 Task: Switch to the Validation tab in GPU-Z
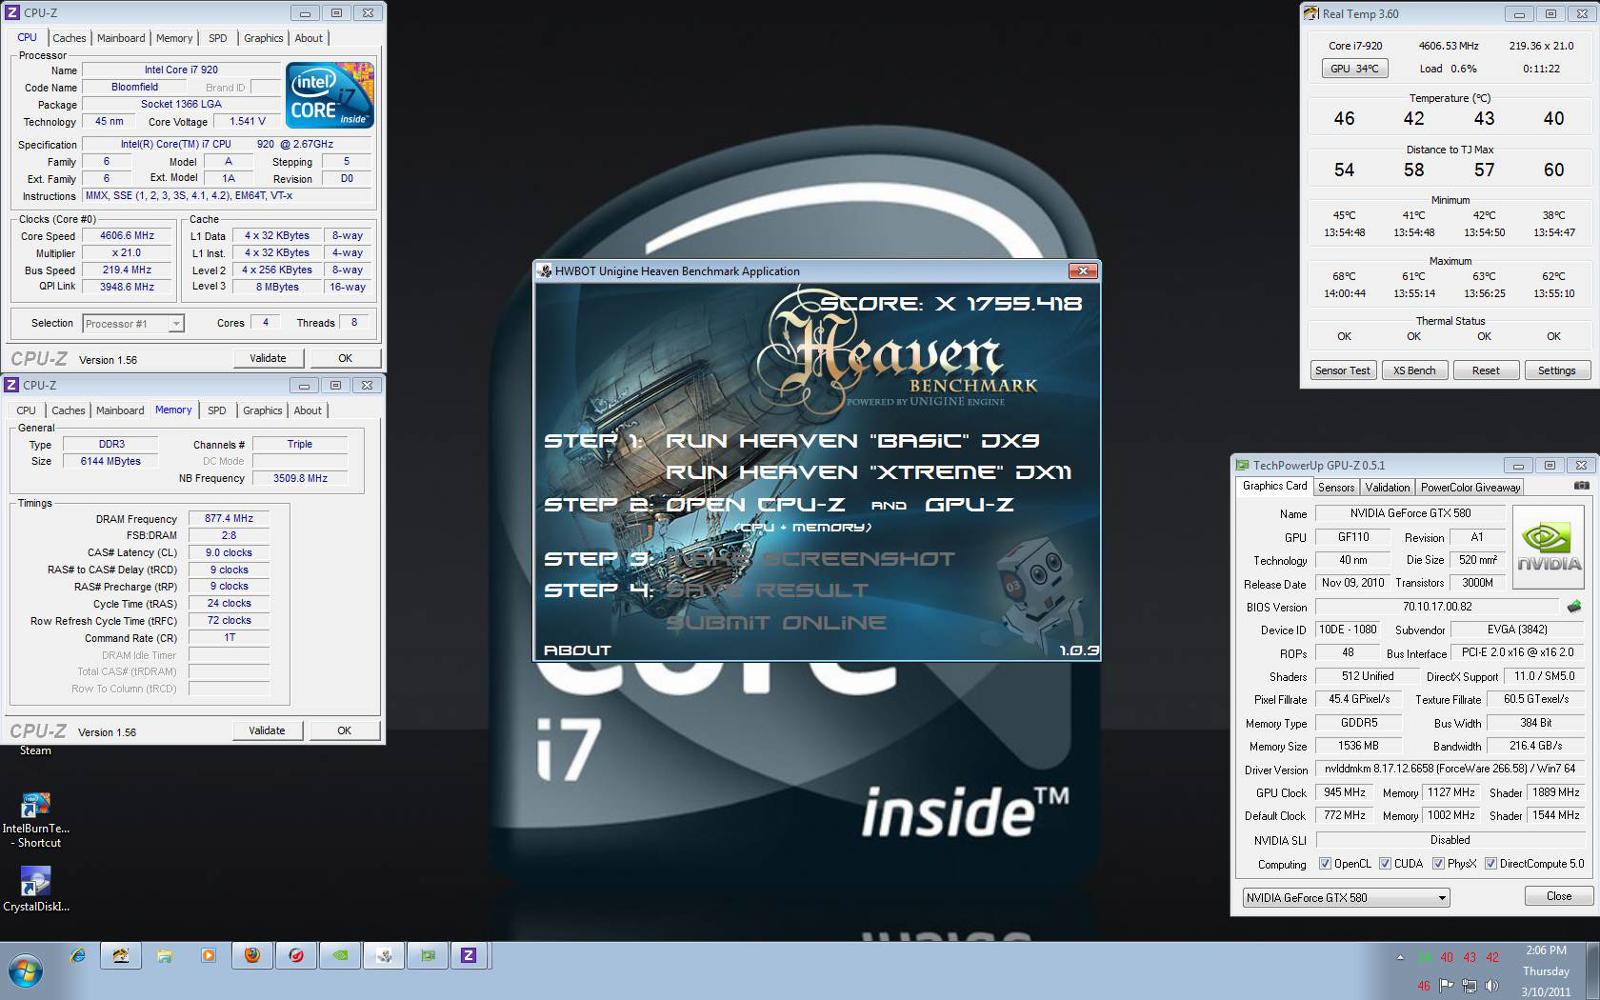click(x=1387, y=487)
